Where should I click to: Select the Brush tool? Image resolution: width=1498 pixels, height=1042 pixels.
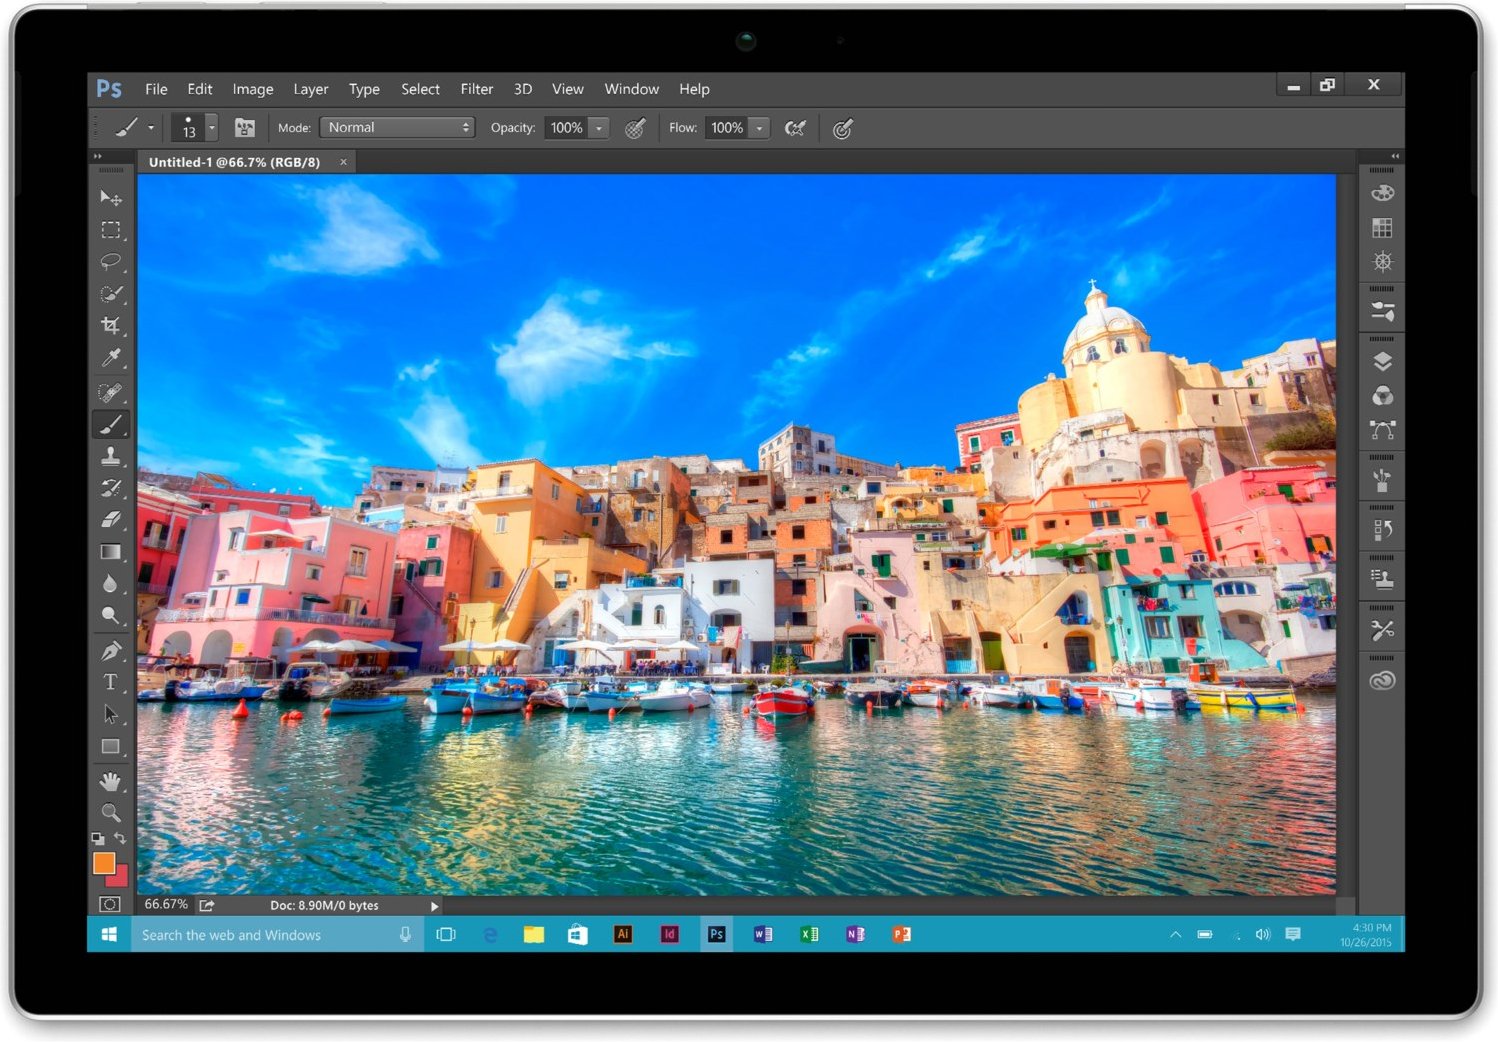pyautogui.click(x=111, y=423)
